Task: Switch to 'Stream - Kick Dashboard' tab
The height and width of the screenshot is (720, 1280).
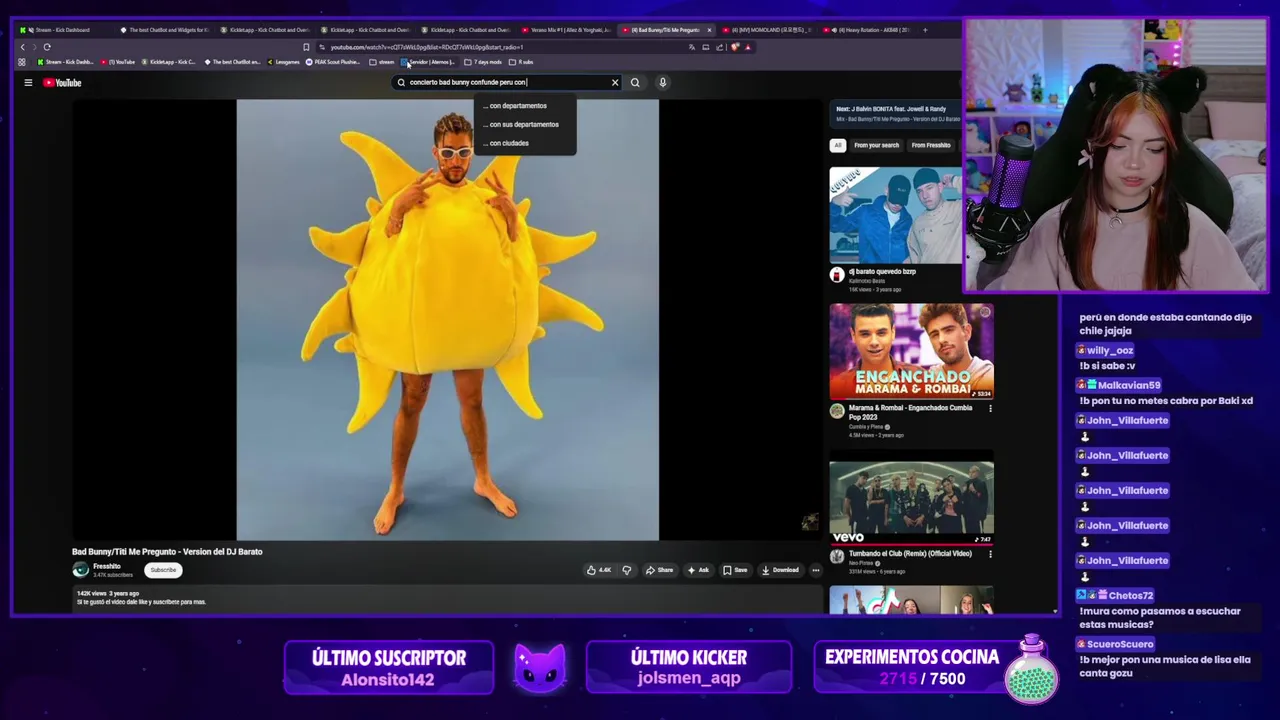Action: pos(62,30)
